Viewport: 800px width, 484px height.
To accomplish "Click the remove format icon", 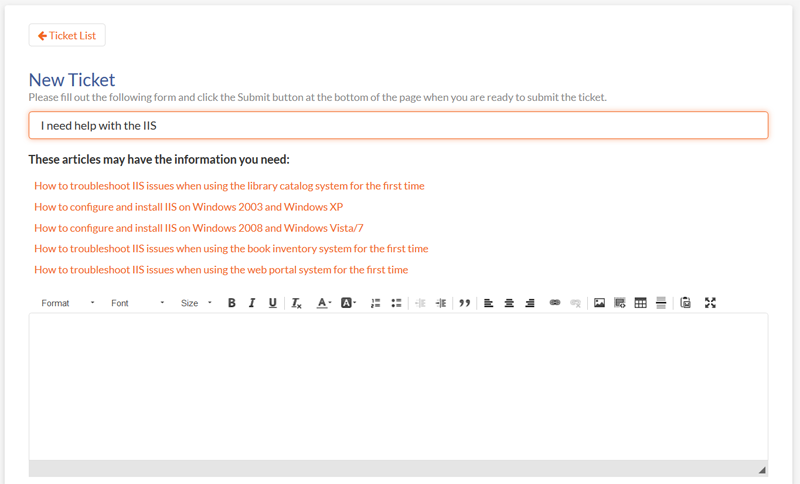I will click(x=297, y=303).
